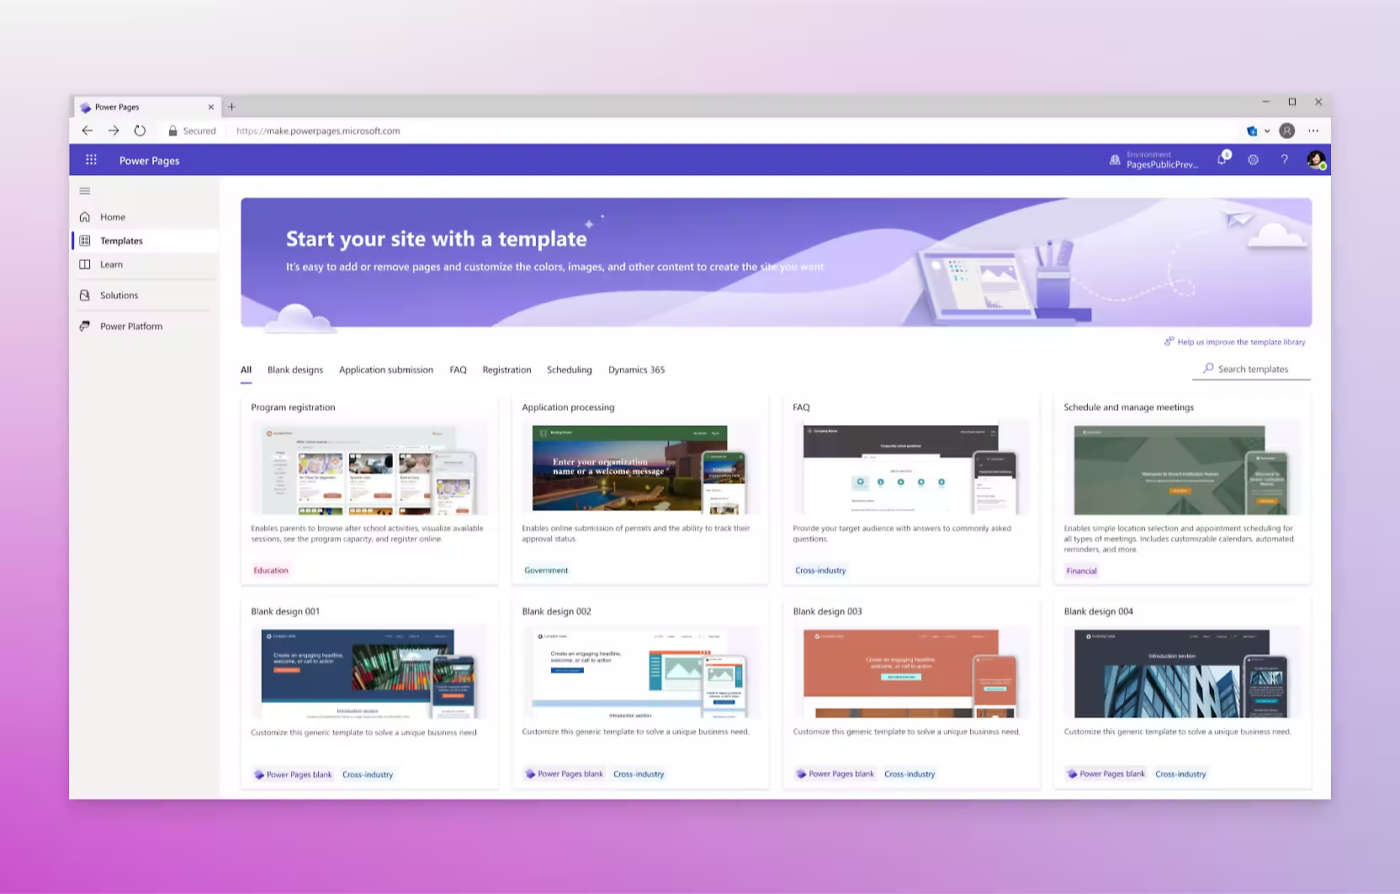Open the app launcher waffle icon
1400x894 pixels.
tap(91, 160)
